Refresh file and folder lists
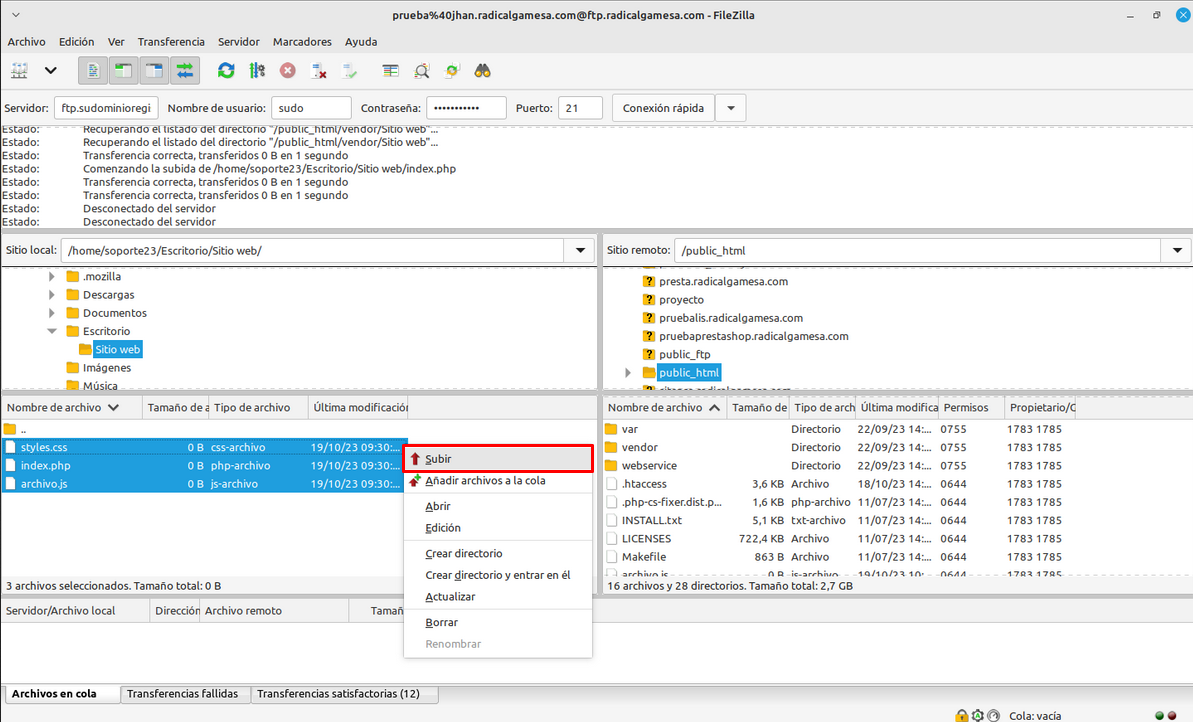This screenshot has width=1193, height=722. coord(226,71)
